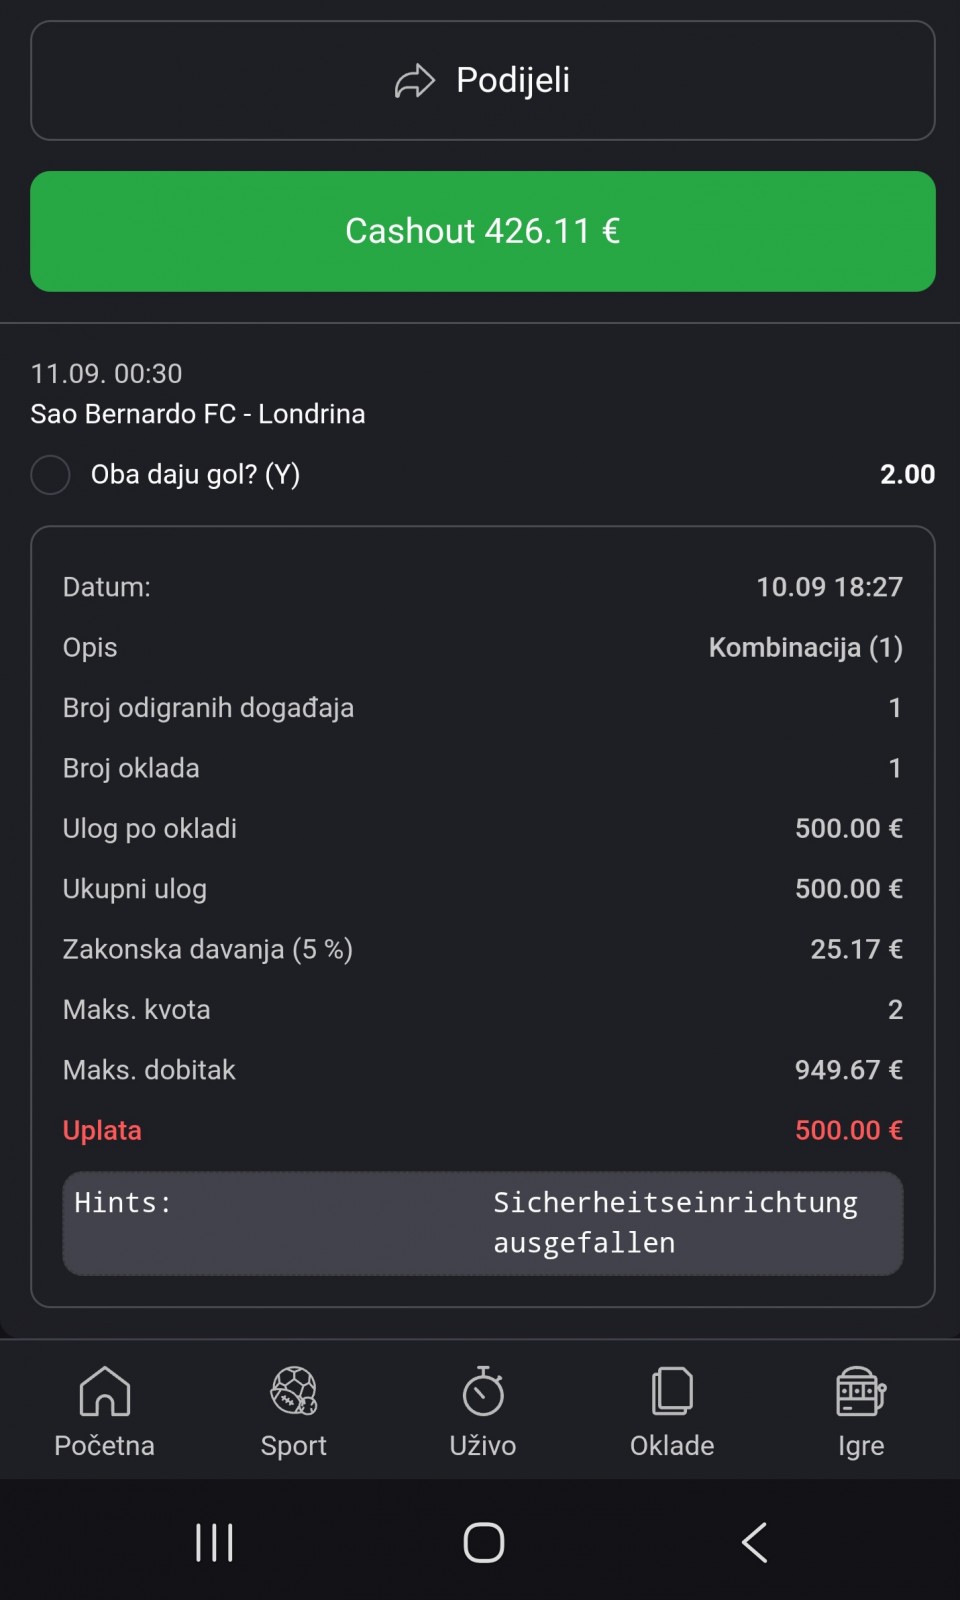Tap the Hints Sicherheitseinrichtung ausgefallen box
This screenshot has height=1600, width=960.
[483, 1223]
